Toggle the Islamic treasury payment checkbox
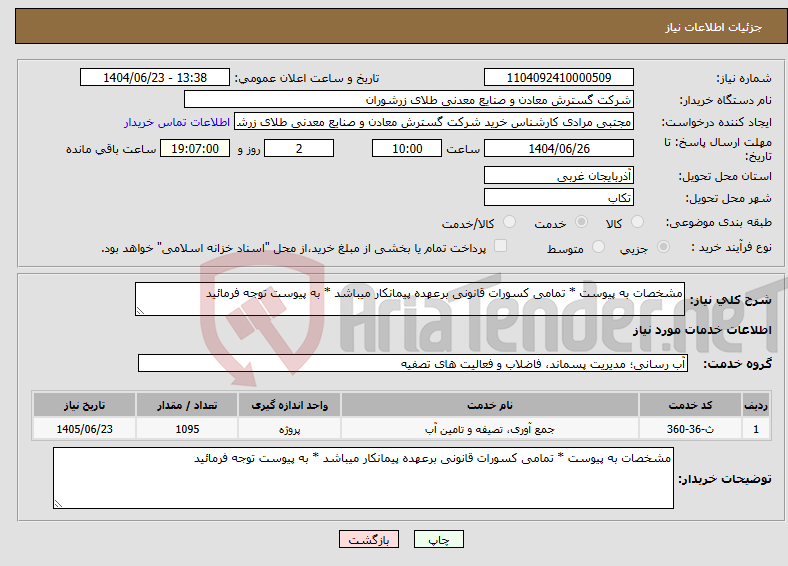Screen dimensions: 788x566 click(501, 246)
